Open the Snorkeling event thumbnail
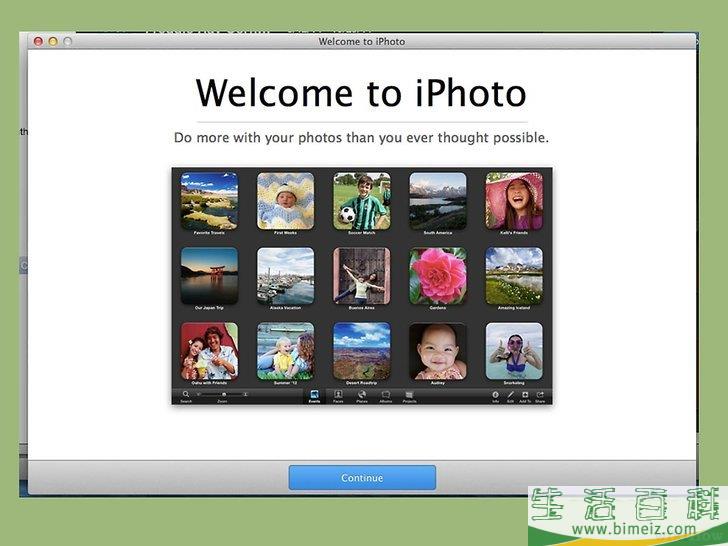This screenshot has height=546, width=728. 514,351
